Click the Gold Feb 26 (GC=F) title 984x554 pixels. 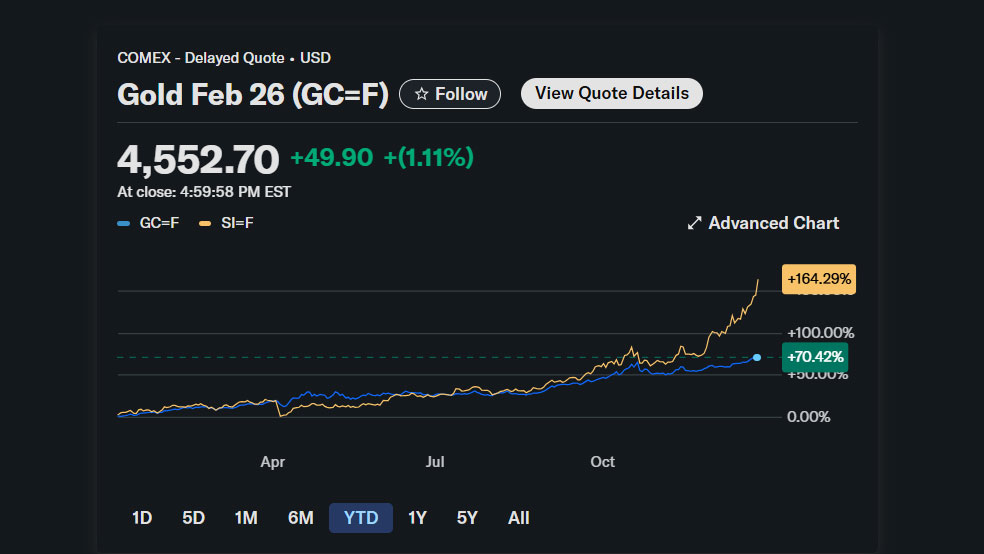252,94
